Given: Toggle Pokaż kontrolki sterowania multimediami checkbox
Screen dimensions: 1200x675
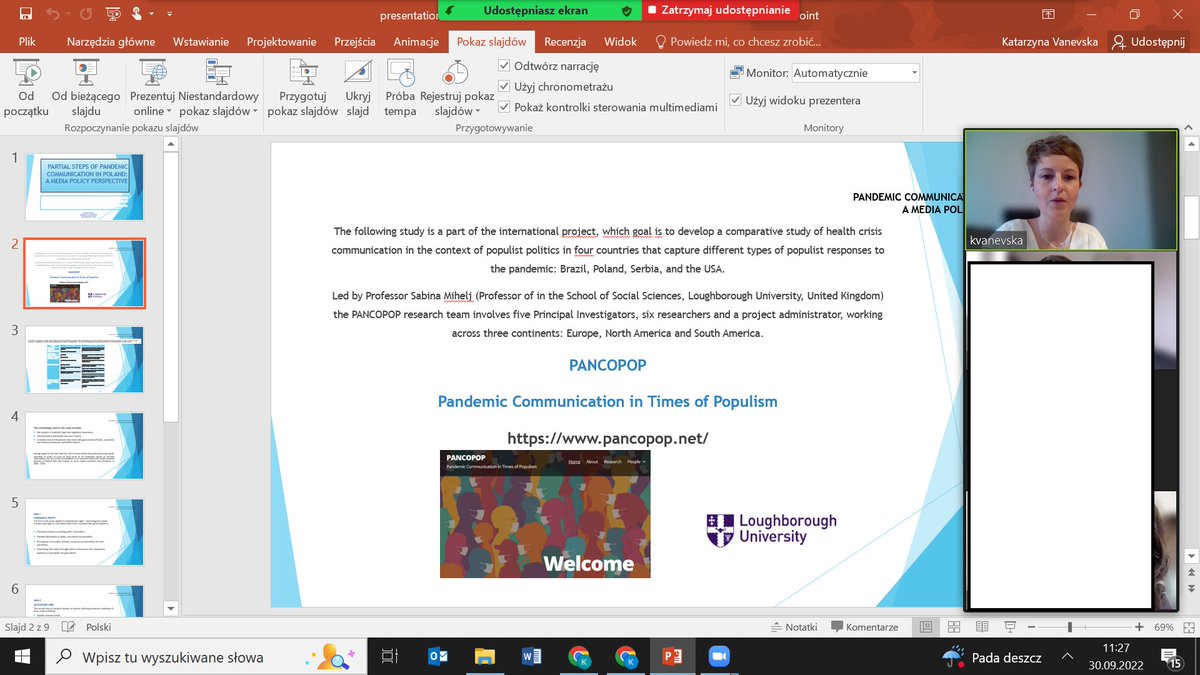Looking at the screenshot, I should tap(504, 107).
